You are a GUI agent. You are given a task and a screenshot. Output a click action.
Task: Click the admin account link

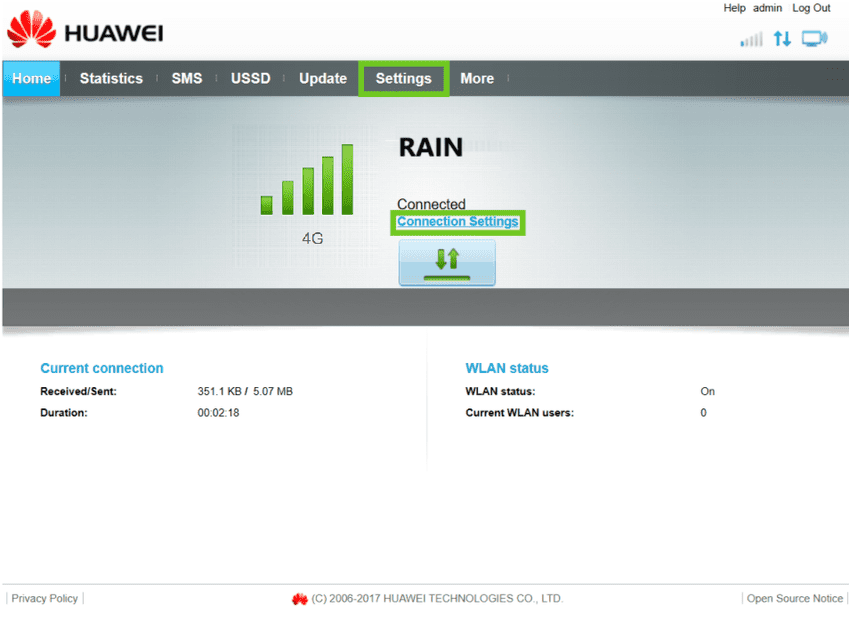point(767,8)
